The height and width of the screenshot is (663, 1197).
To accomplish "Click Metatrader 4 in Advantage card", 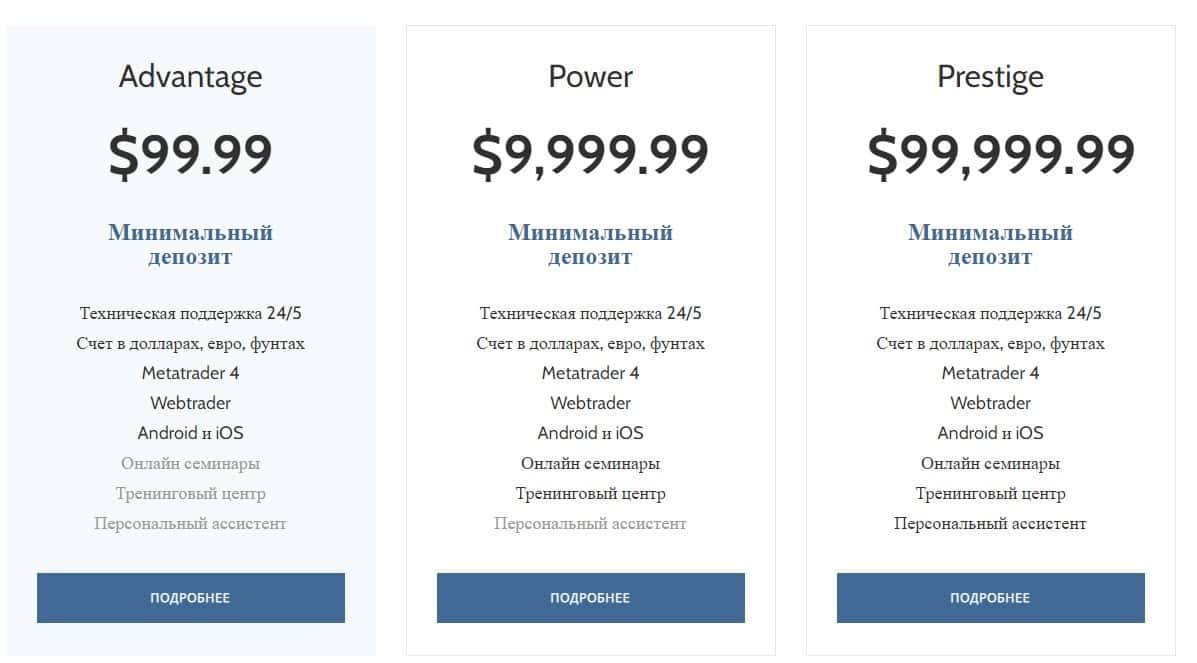I will click(190, 373).
